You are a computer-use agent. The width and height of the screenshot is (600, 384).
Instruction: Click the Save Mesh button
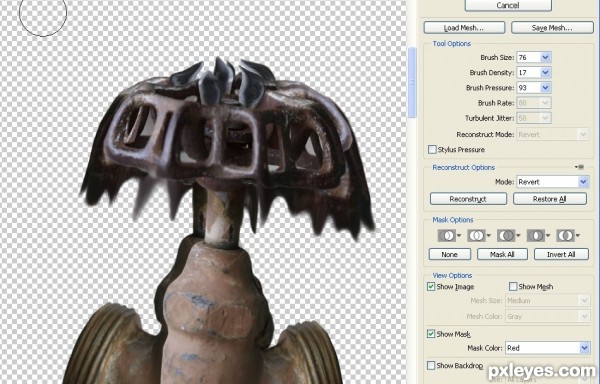552,28
